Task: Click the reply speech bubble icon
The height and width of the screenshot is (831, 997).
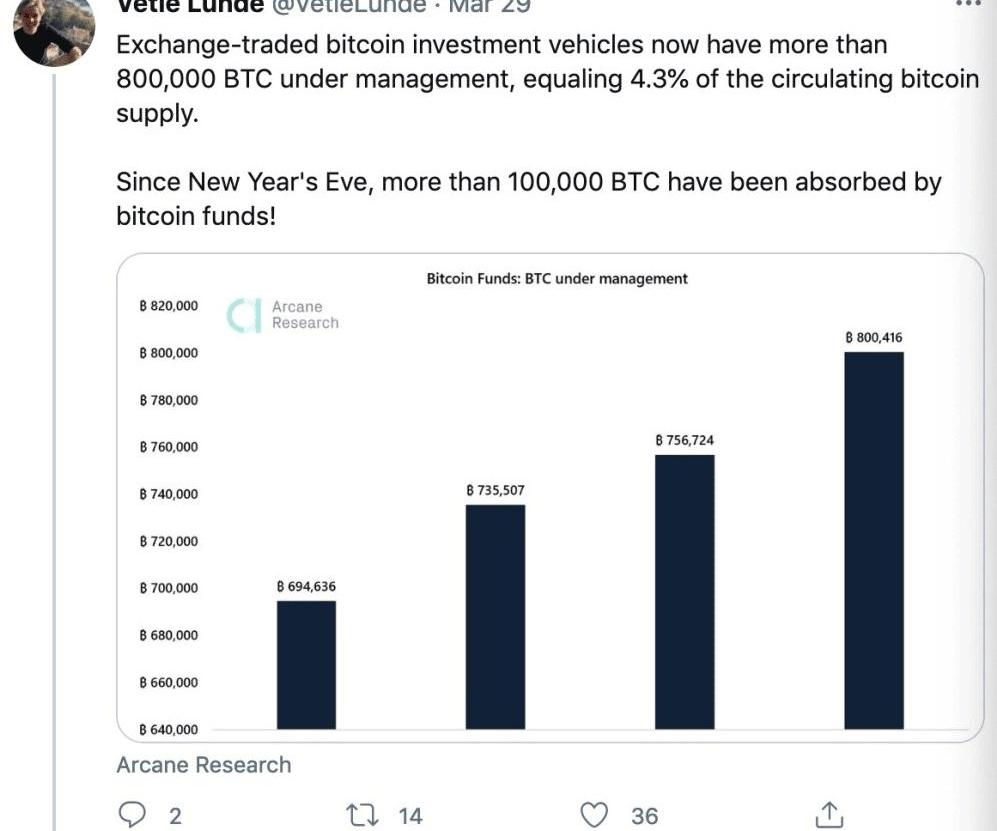Action: coord(133,815)
